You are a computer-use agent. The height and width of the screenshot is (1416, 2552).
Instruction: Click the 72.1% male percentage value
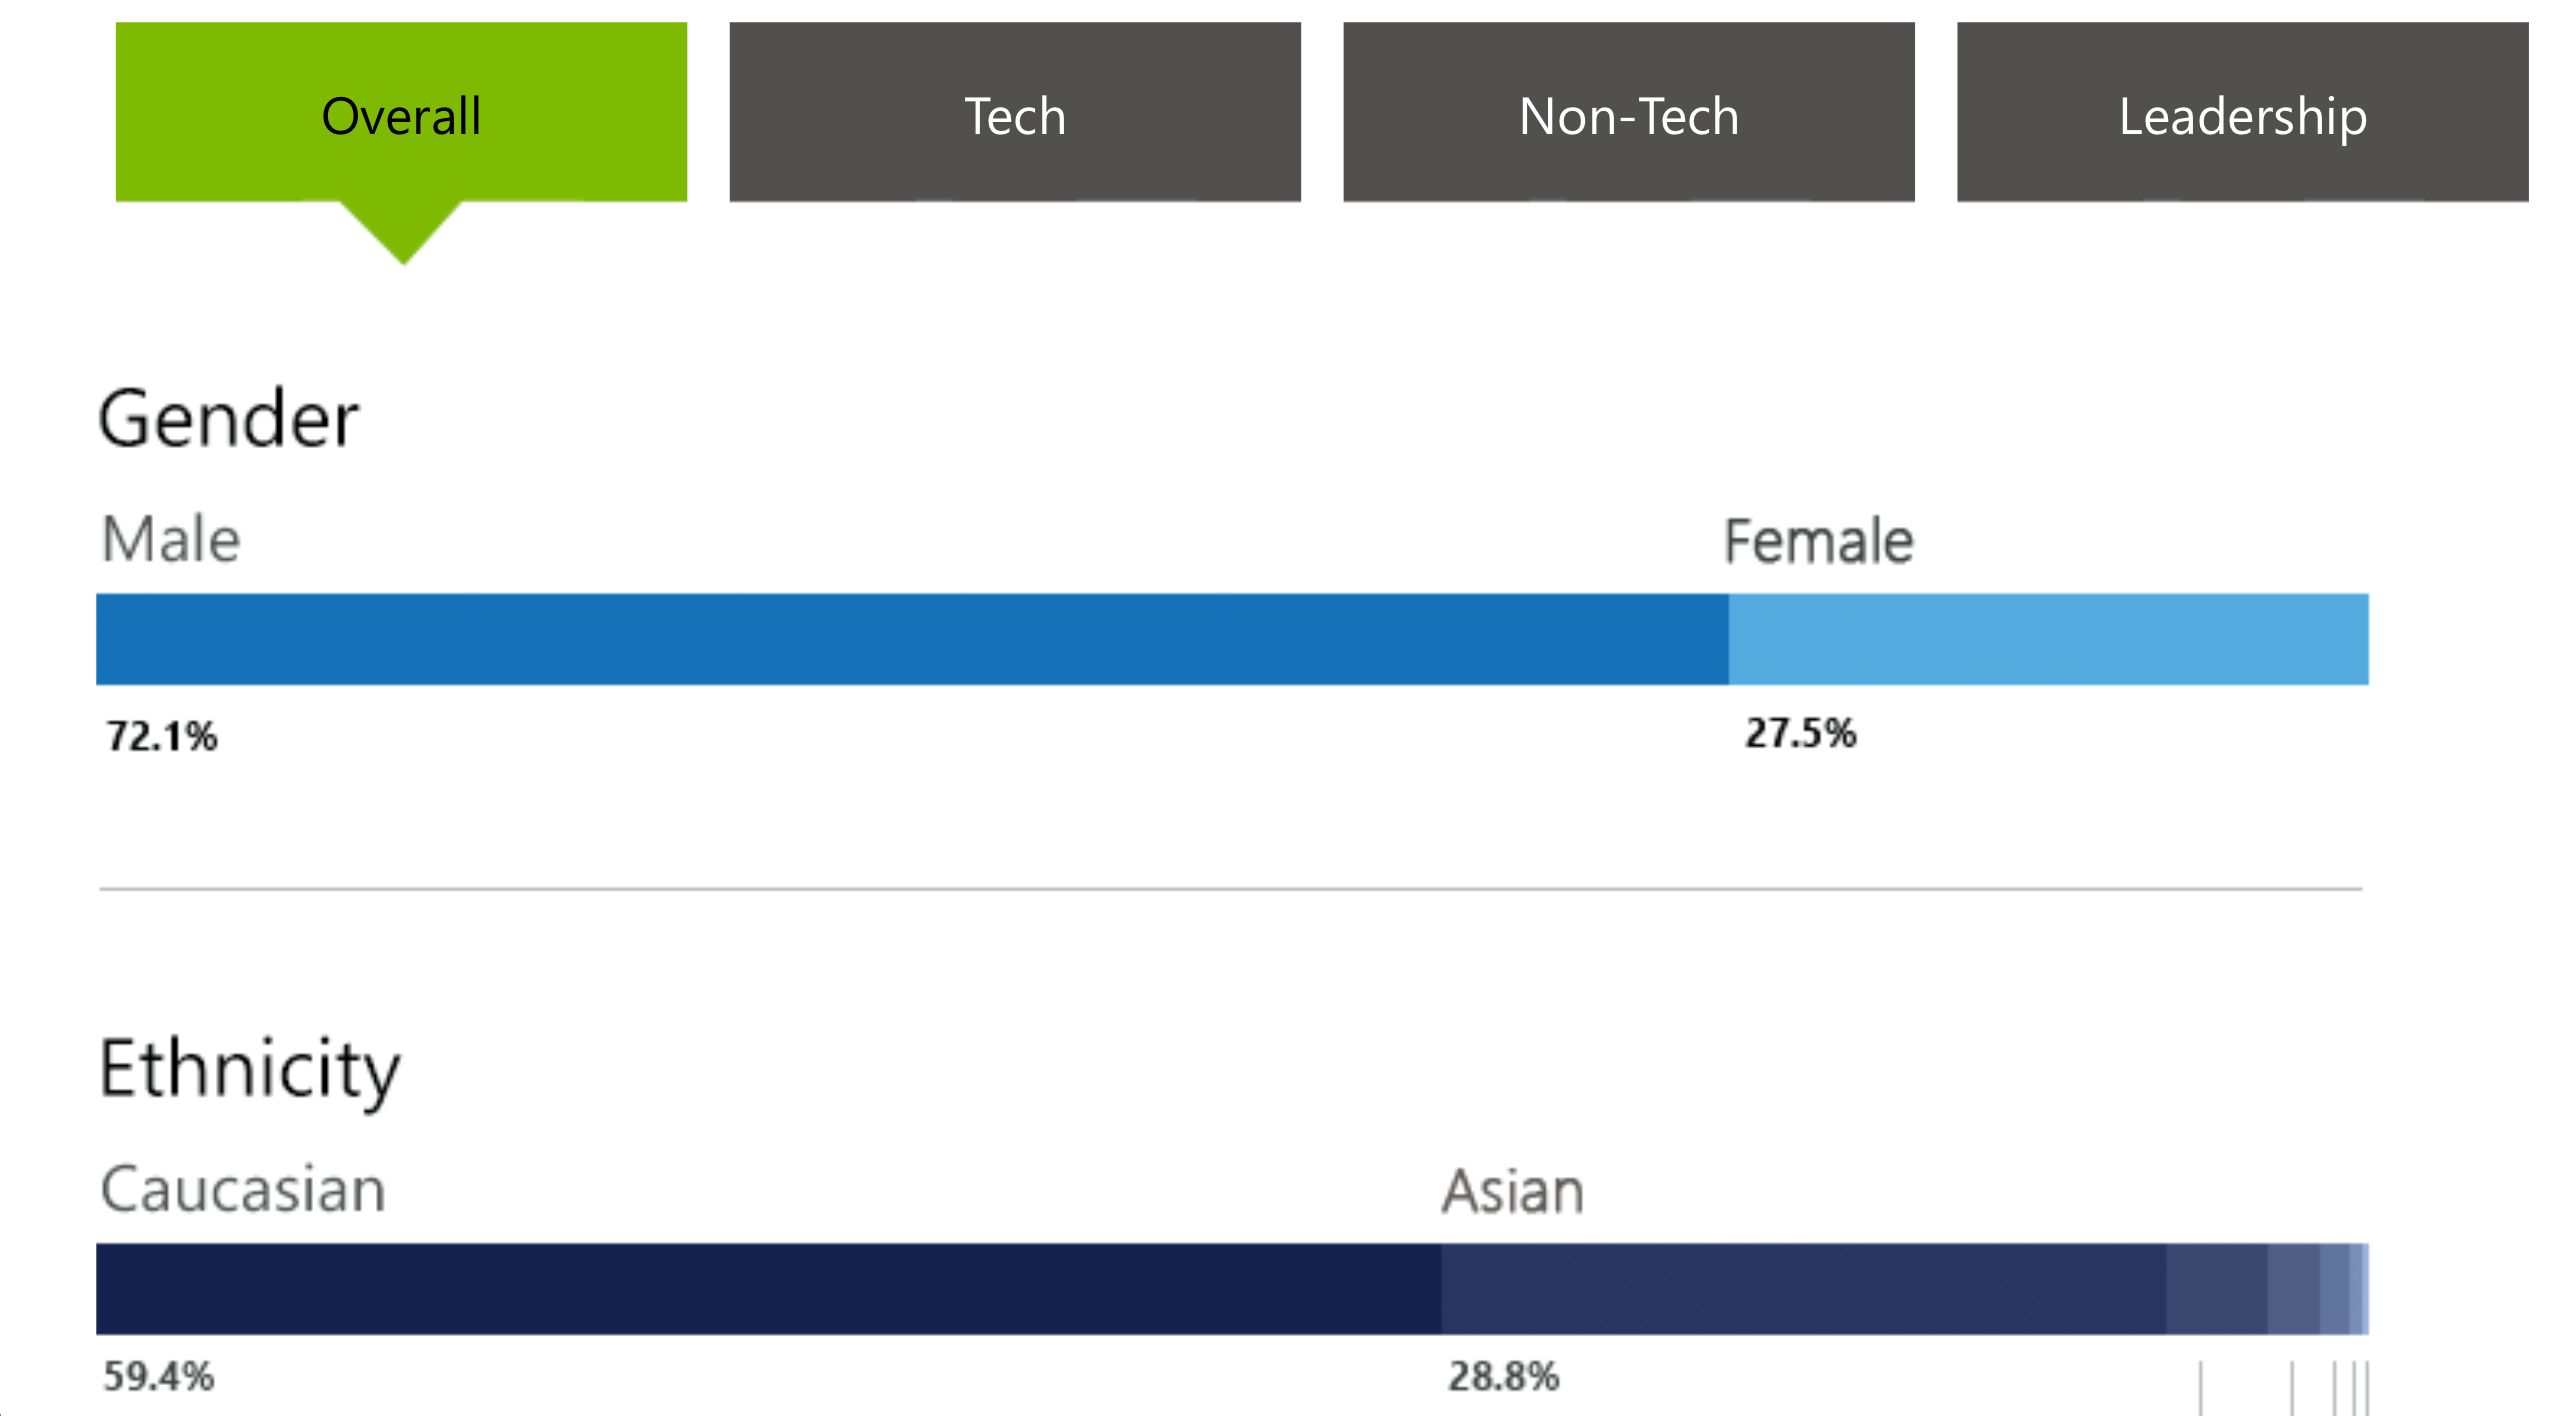click(x=162, y=737)
